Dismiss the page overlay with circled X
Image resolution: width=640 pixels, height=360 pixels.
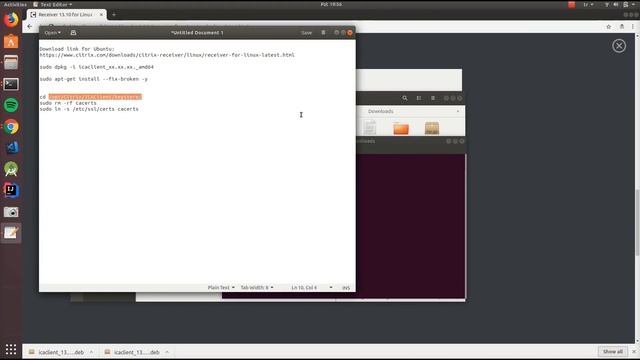click(619, 46)
